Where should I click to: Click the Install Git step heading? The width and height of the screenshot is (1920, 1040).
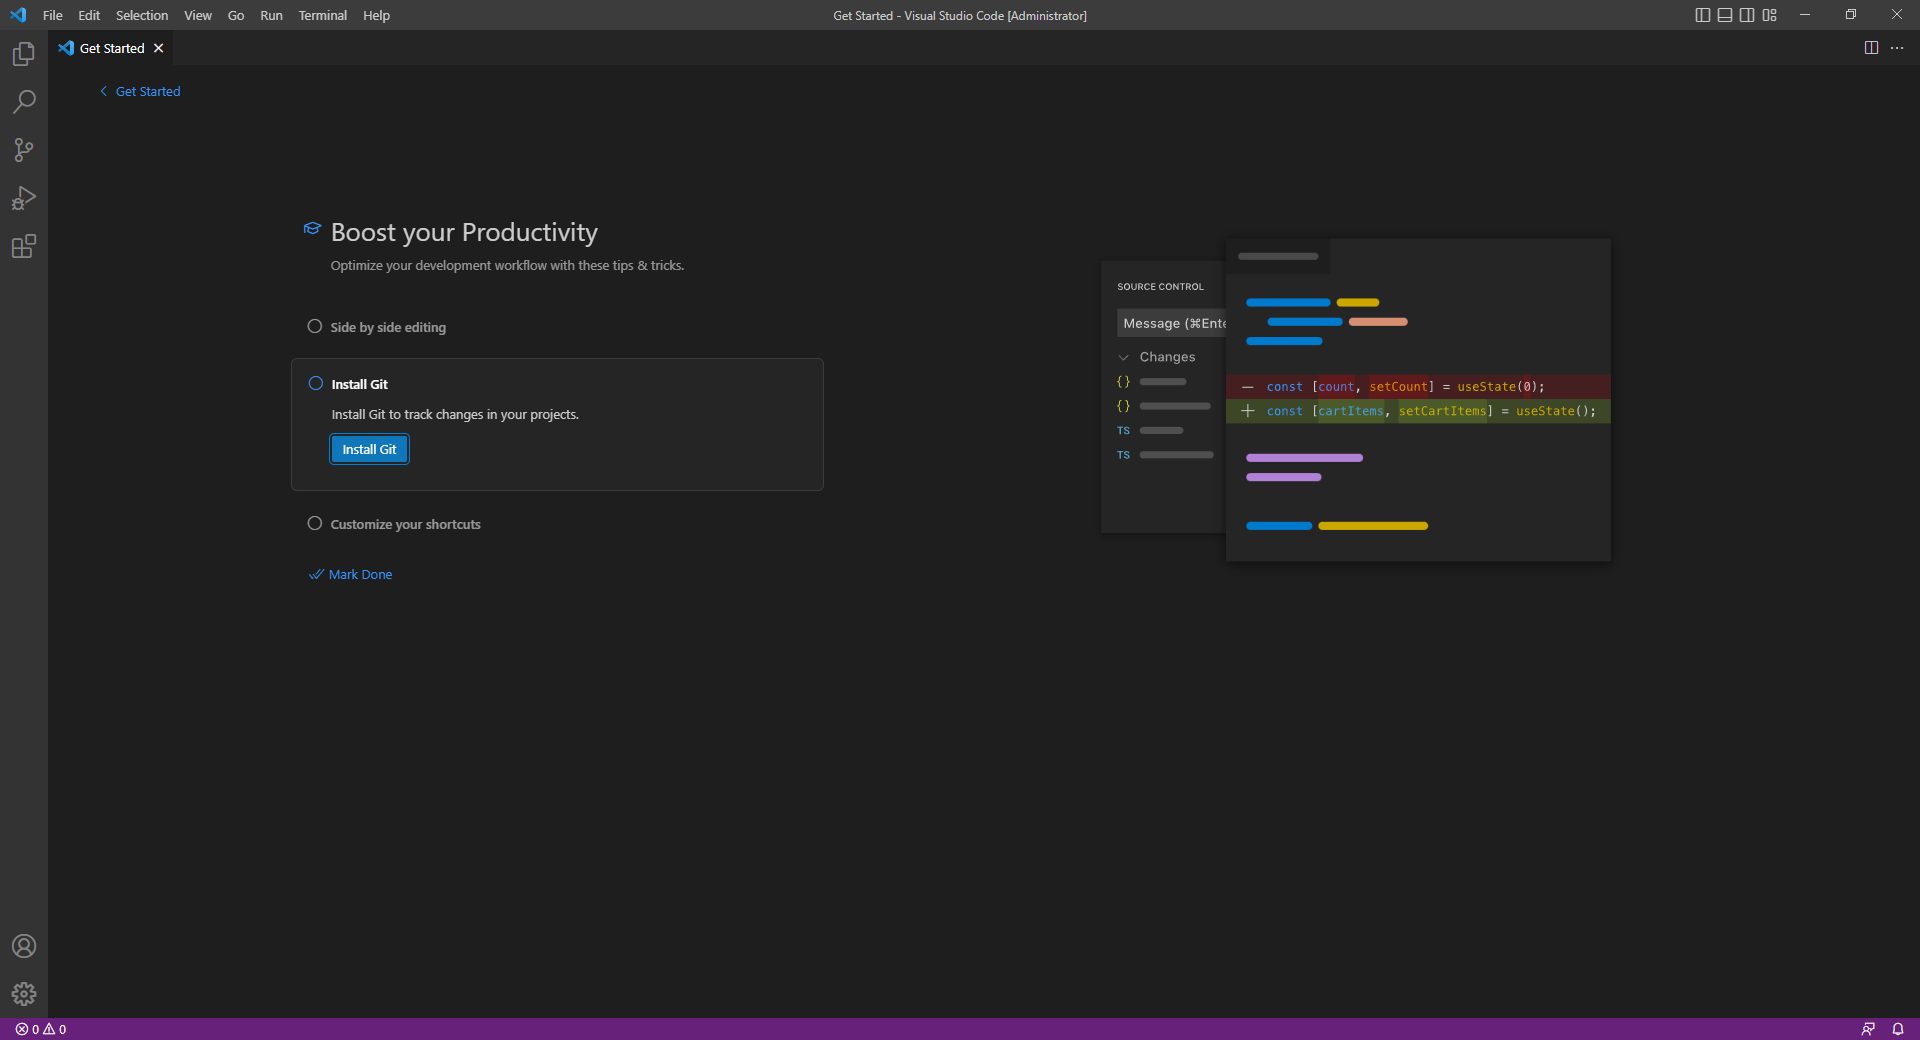360,385
